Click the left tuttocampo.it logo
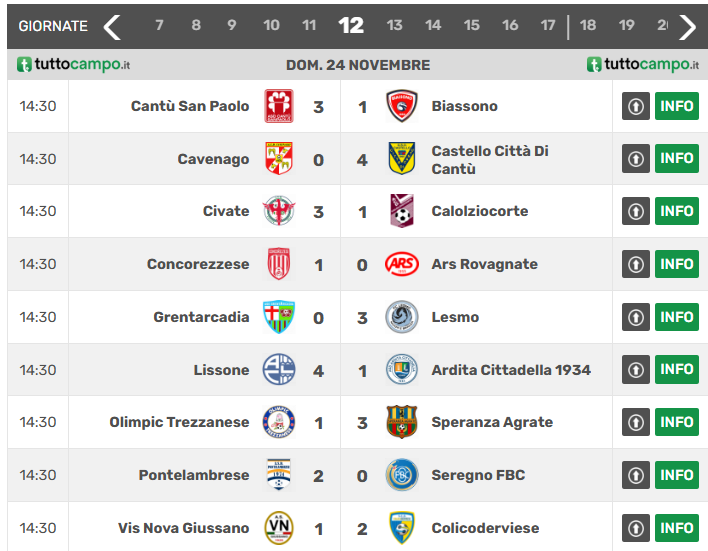Screen dimensions: 708x551 click(x=74, y=65)
